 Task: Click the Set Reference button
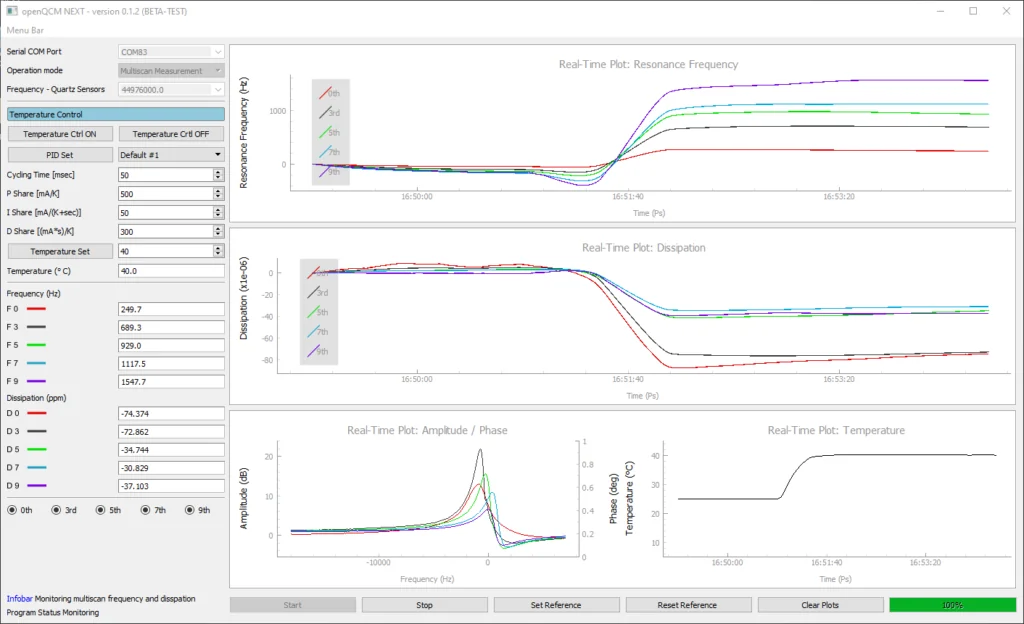[x=556, y=605]
